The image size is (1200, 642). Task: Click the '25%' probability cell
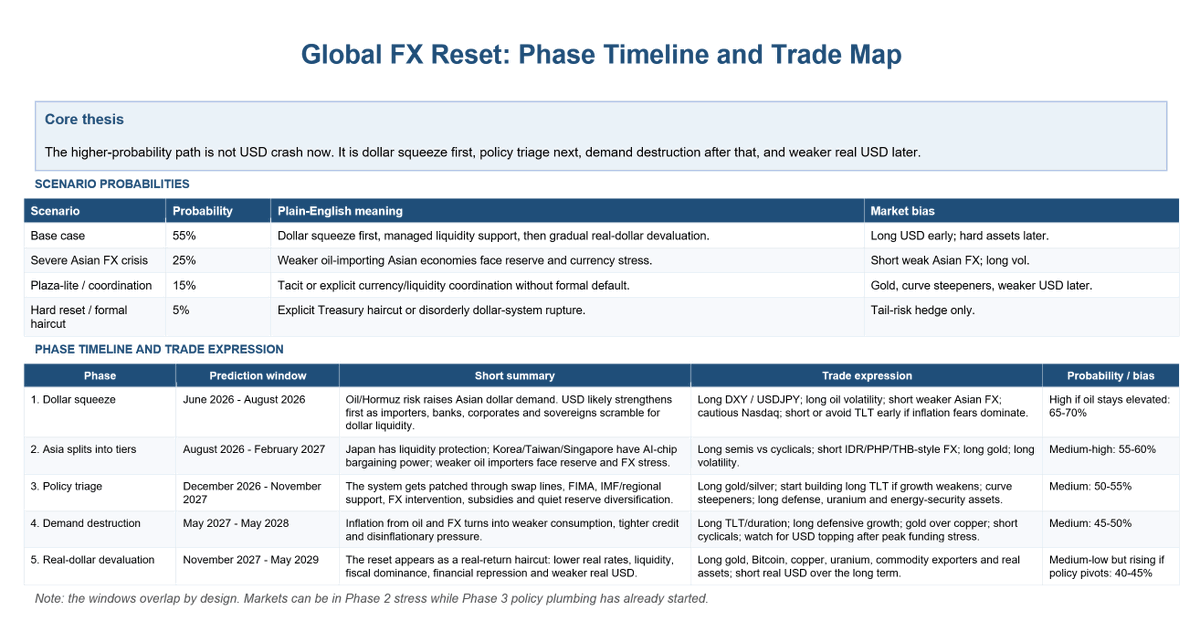pos(218,260)
